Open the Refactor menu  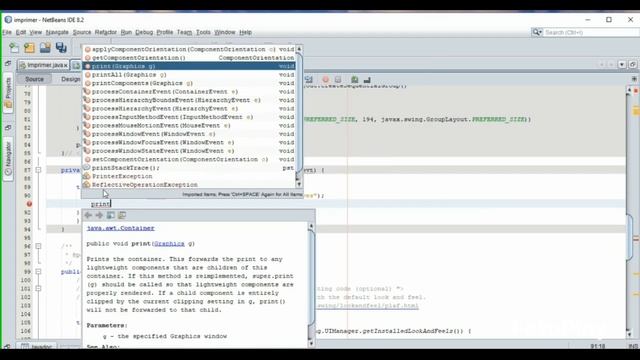click(x=106, y=32)
